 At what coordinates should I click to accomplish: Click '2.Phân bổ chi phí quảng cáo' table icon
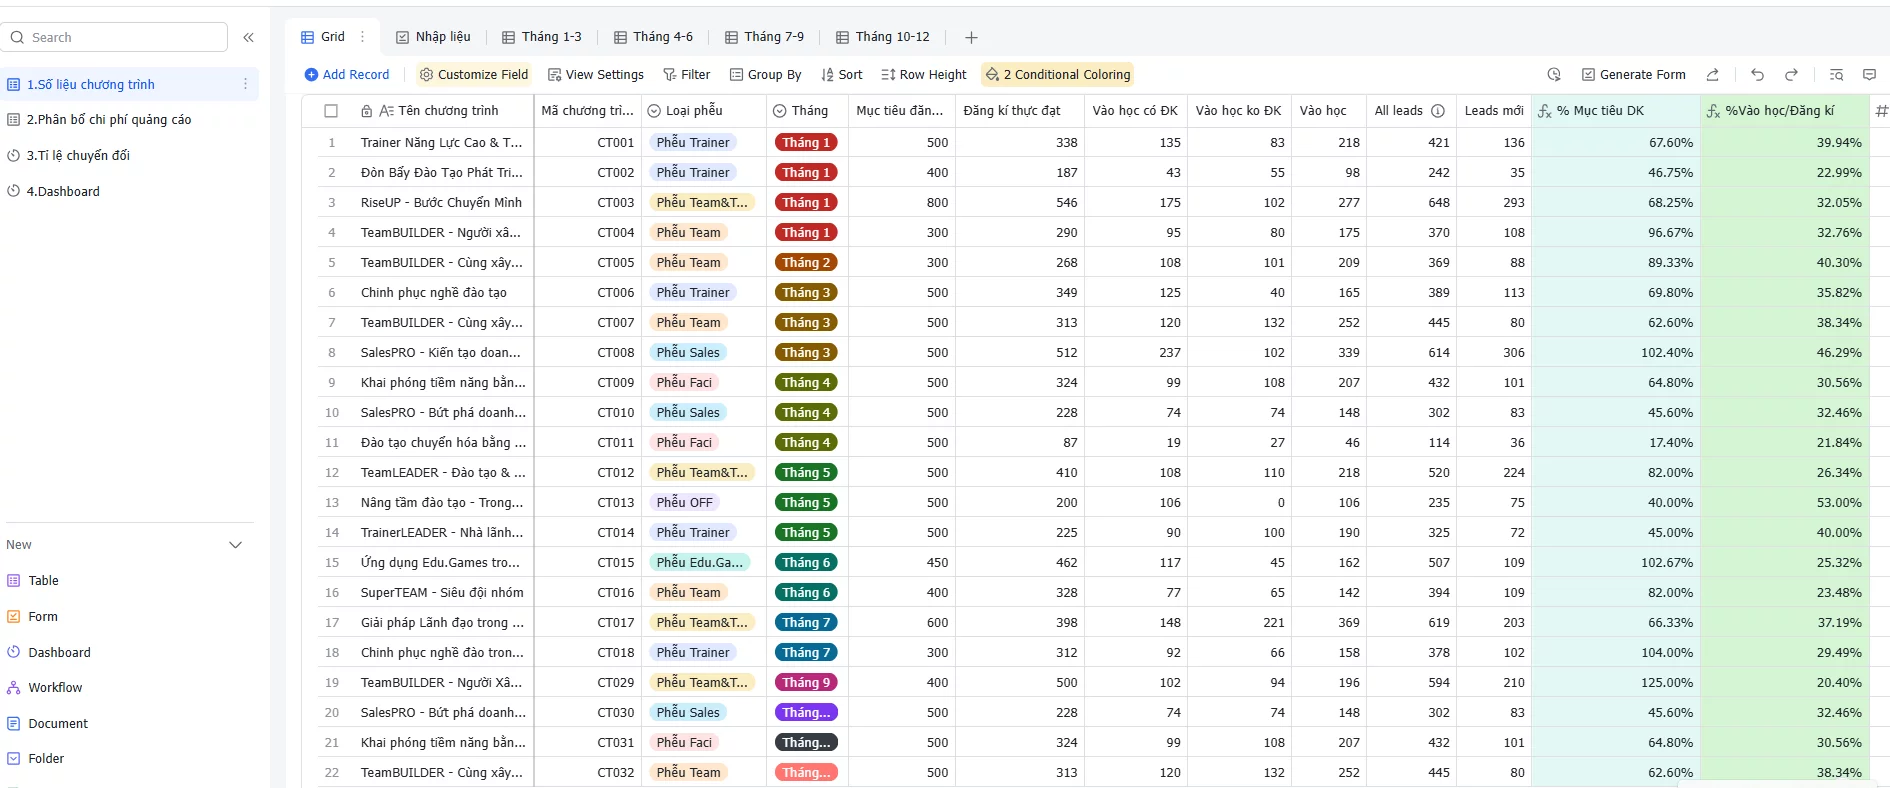click(14, 119)
